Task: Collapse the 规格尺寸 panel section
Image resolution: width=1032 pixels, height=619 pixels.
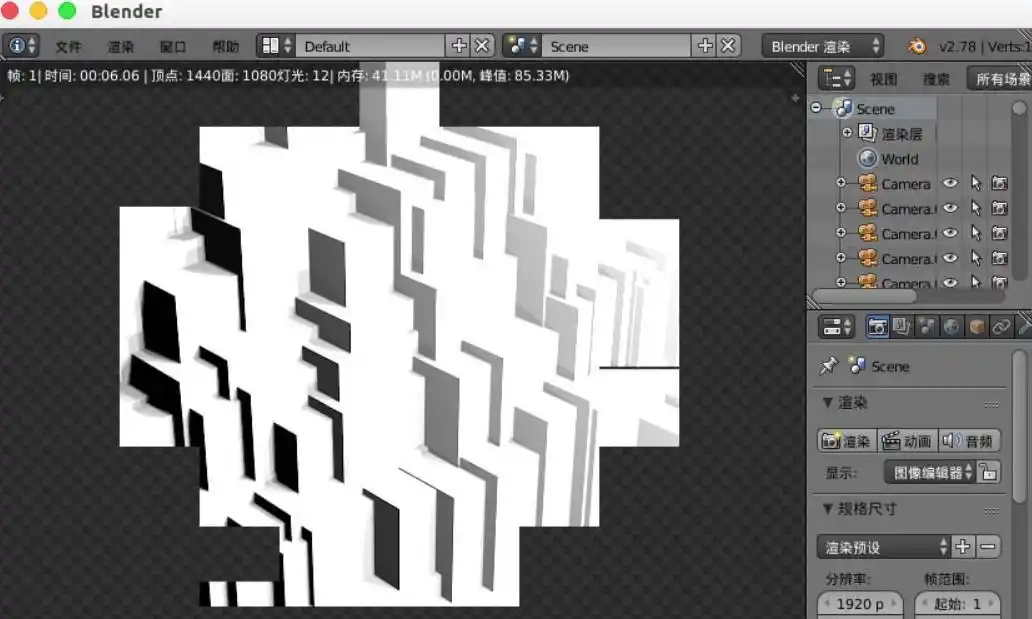Action: point(827,509)
